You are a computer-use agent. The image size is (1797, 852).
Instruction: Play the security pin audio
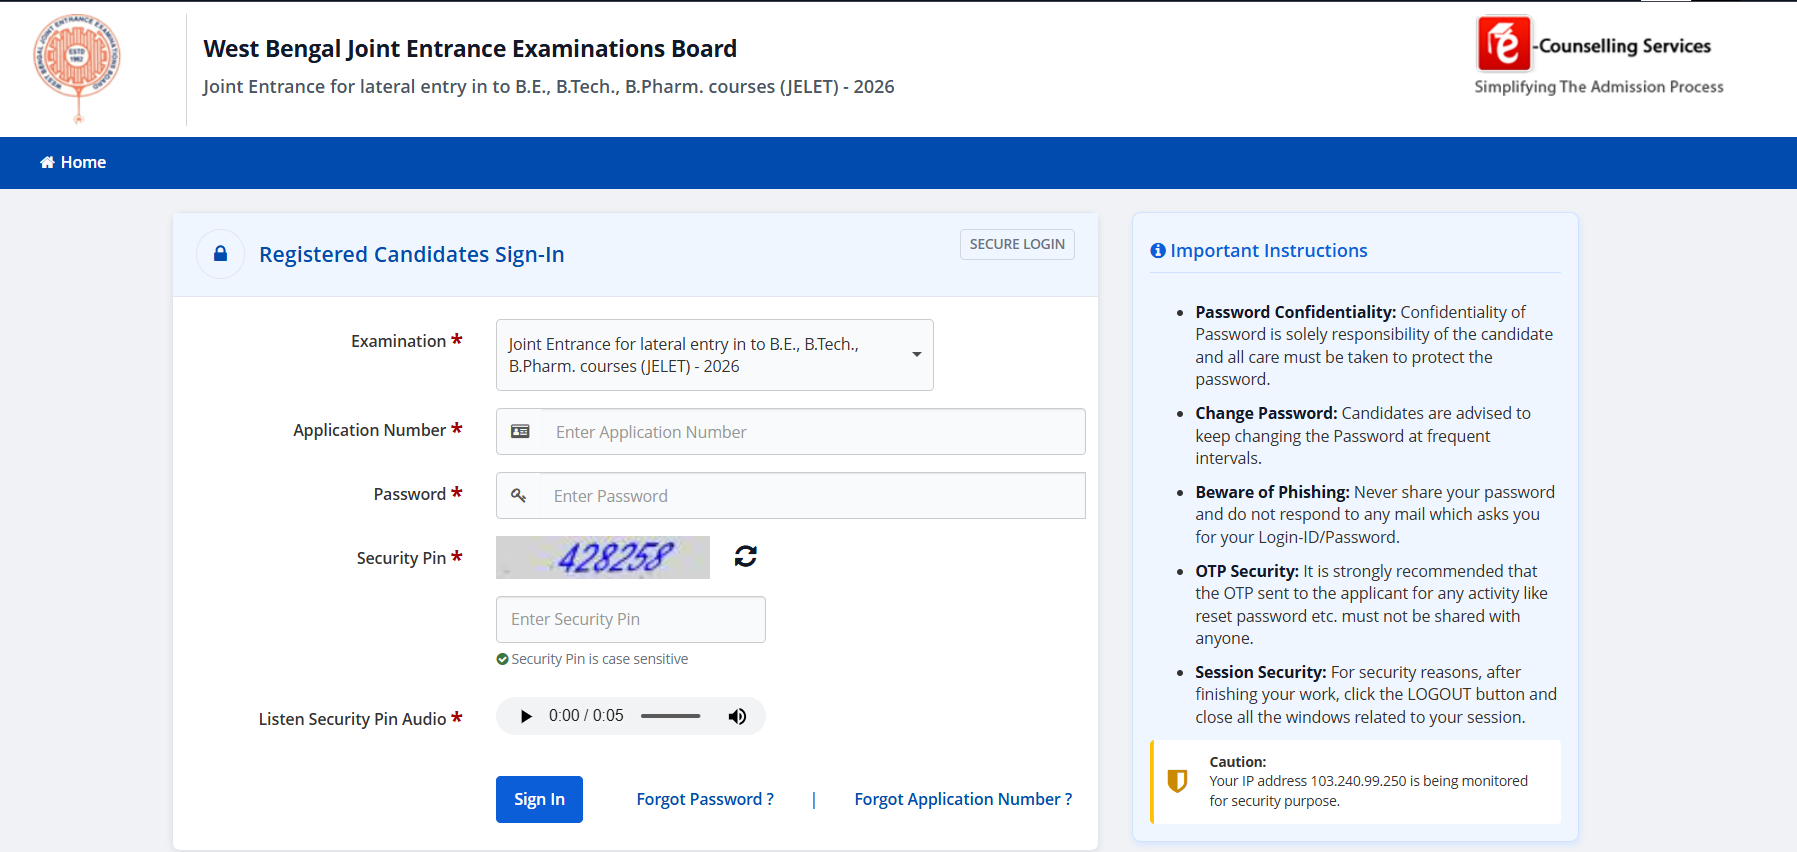pos(526,716)
